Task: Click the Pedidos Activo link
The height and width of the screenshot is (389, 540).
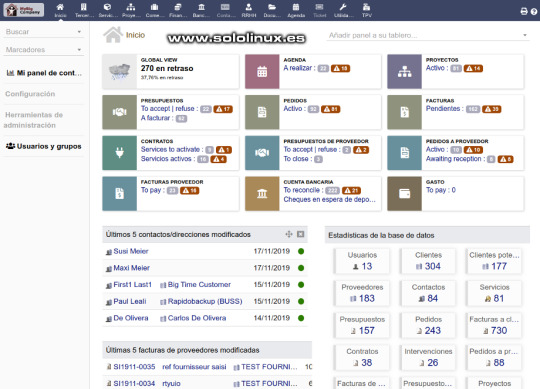Action: point(294,109)
